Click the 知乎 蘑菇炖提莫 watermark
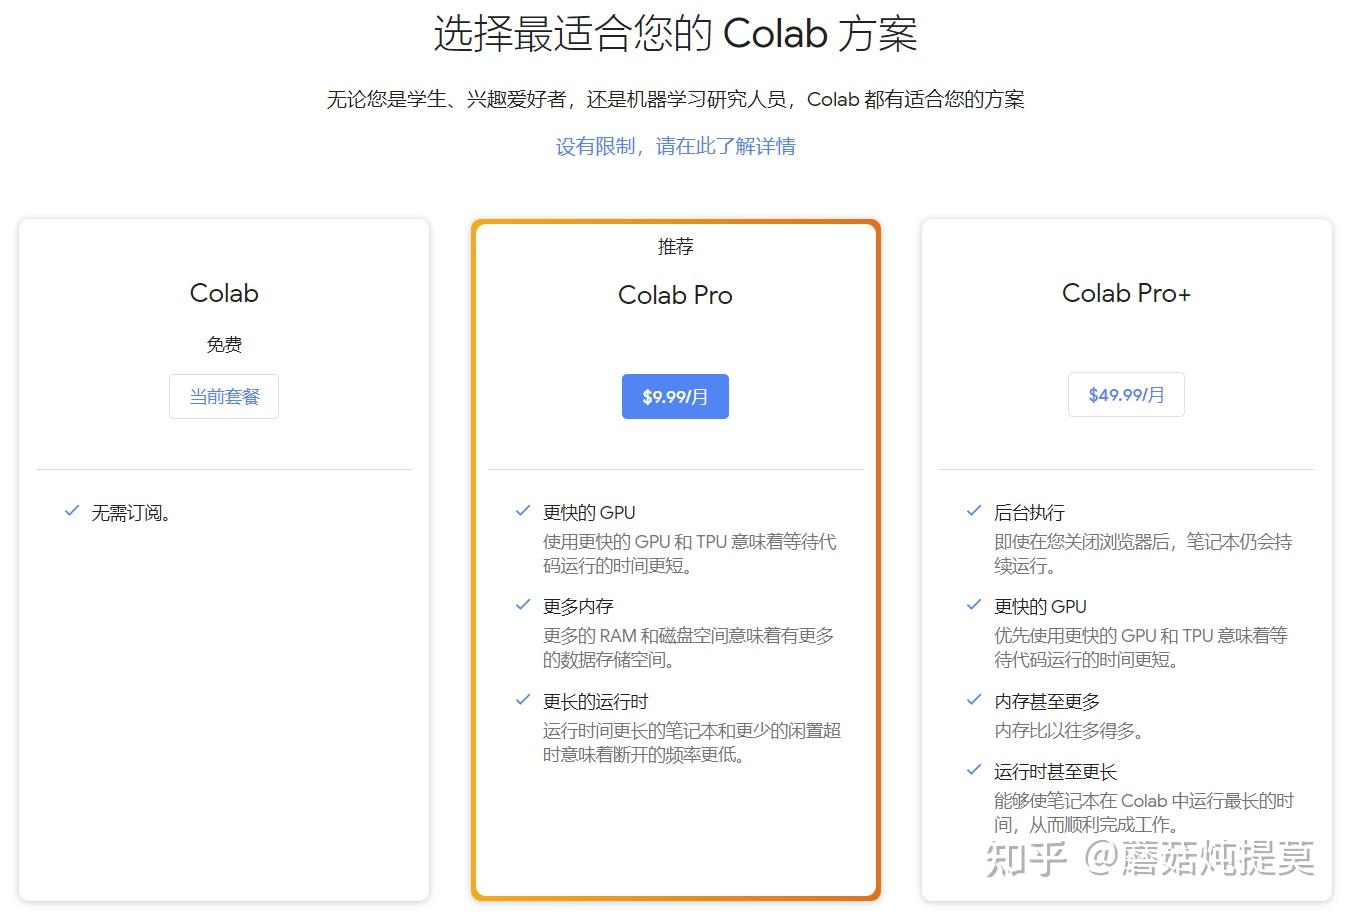The width and height of the screenshot is (1349, 914). (x=1150, y=858)
